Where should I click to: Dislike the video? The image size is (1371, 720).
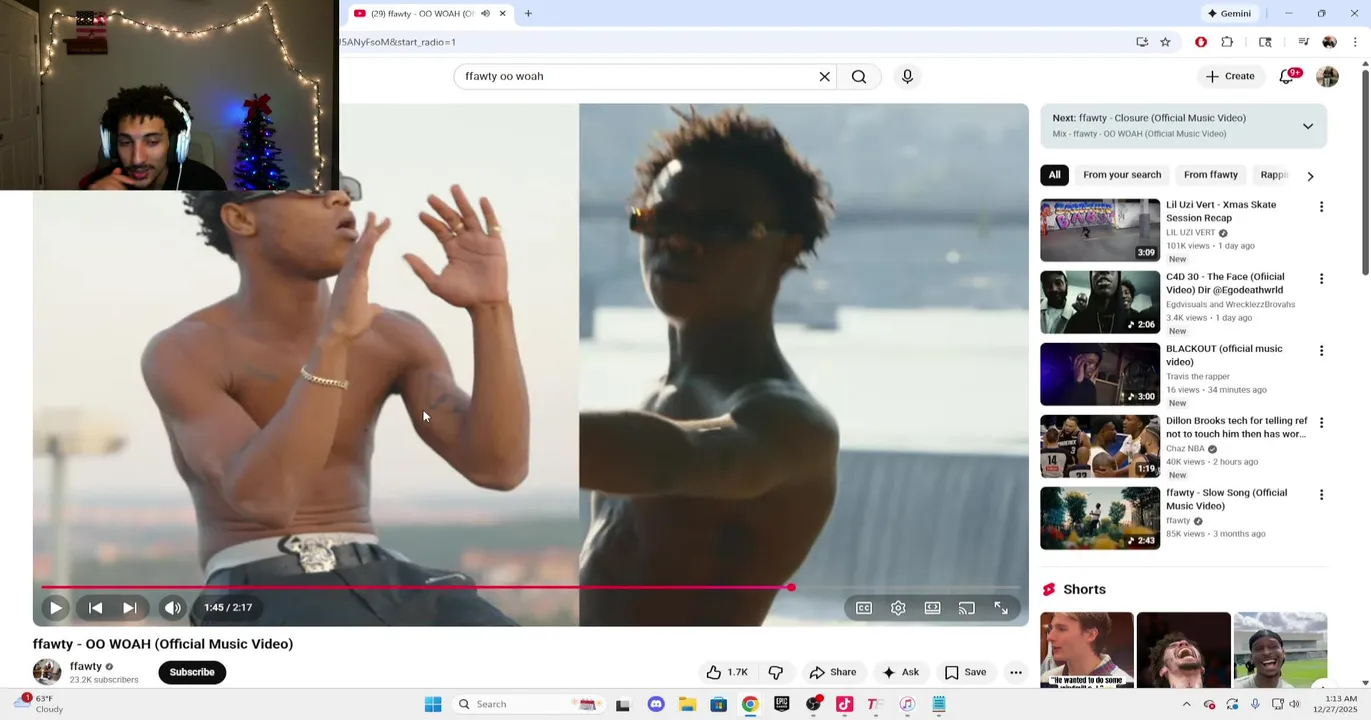tap(776, 672)
